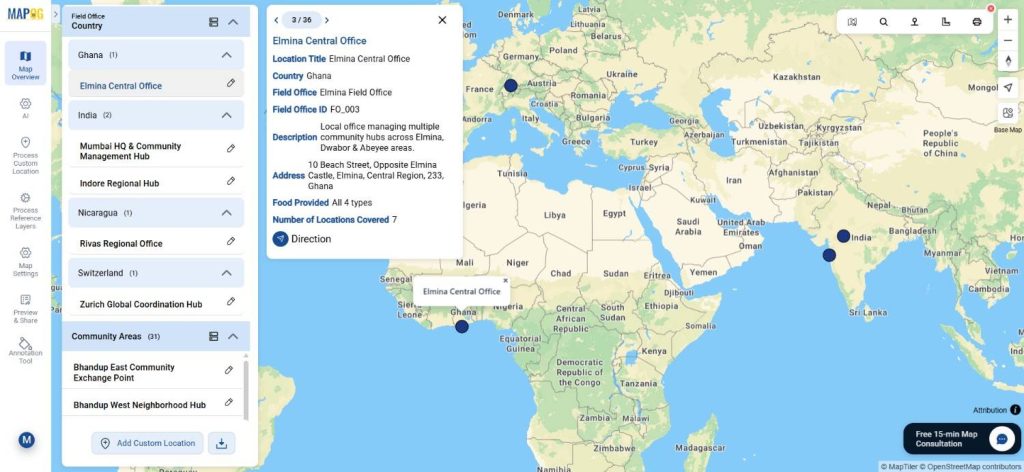Edit Elmina Central Office with pencil icon

click(231, 83)
